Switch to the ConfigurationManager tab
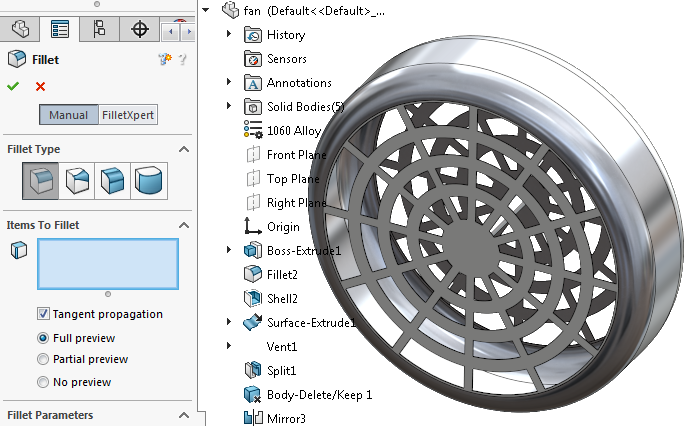This screenshot has height=426, width=686. click(x=98, y=29)
